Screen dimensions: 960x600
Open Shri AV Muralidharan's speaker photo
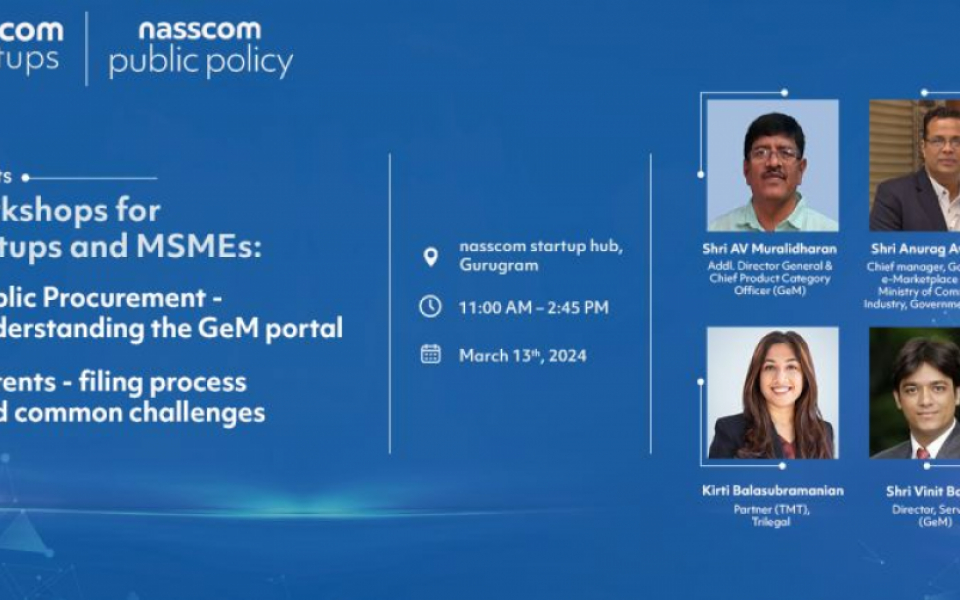tap(773, 165)
